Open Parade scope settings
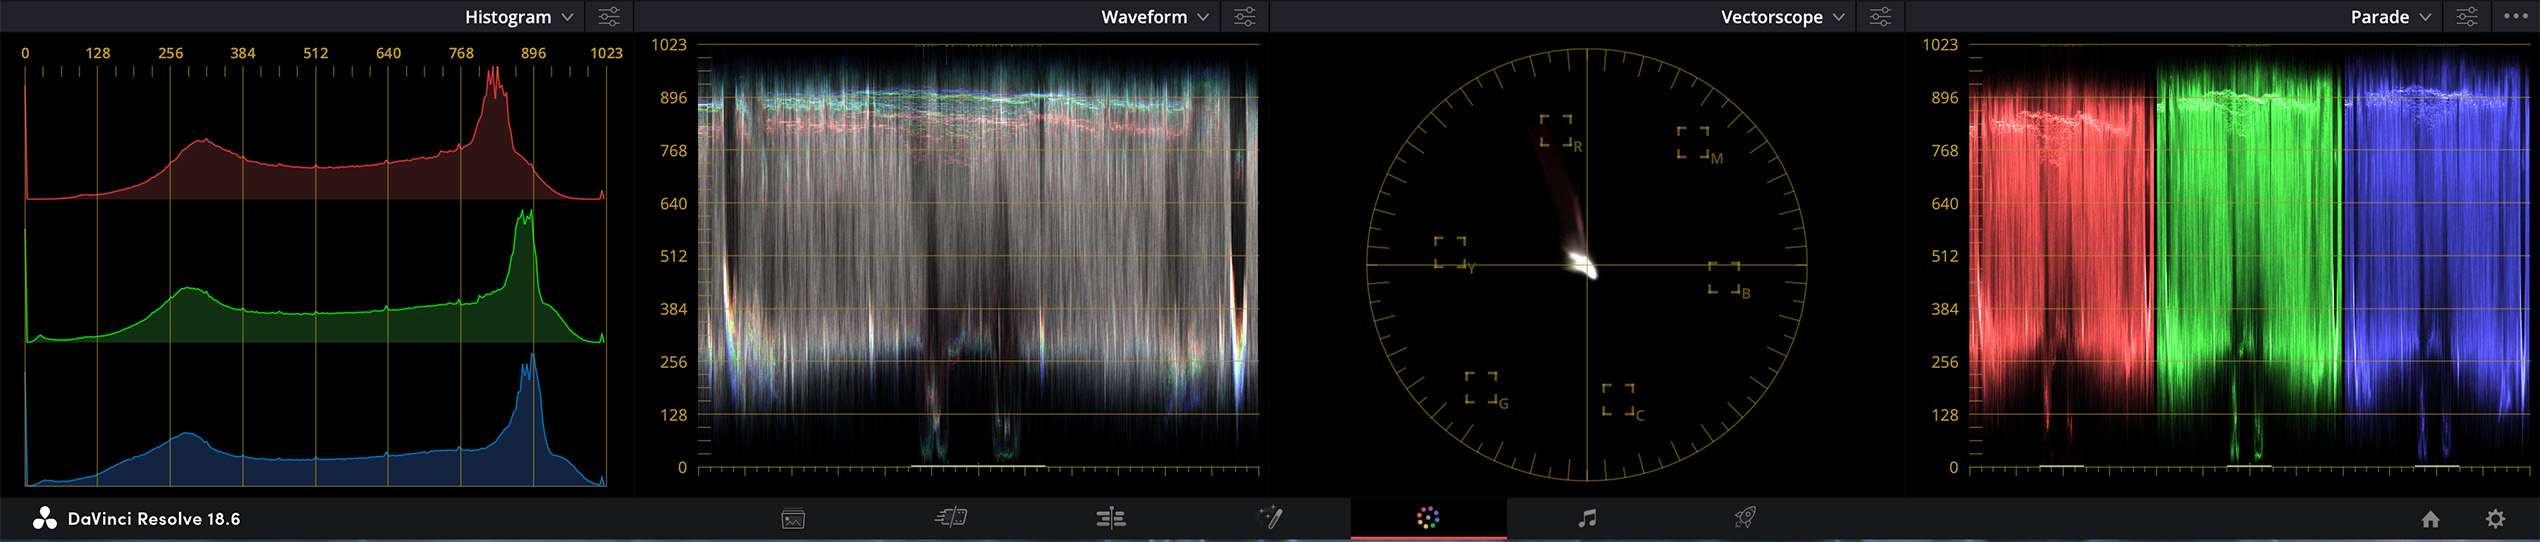This screenshot has width=2540, height=542. 2467,17
